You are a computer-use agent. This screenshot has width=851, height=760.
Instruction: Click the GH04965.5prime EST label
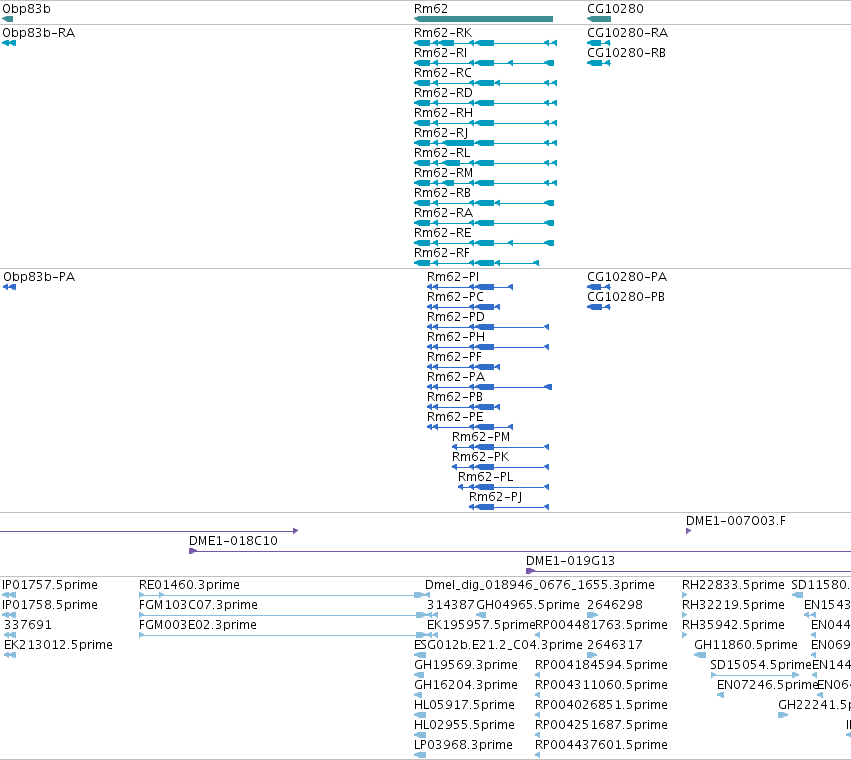[528, 605]
